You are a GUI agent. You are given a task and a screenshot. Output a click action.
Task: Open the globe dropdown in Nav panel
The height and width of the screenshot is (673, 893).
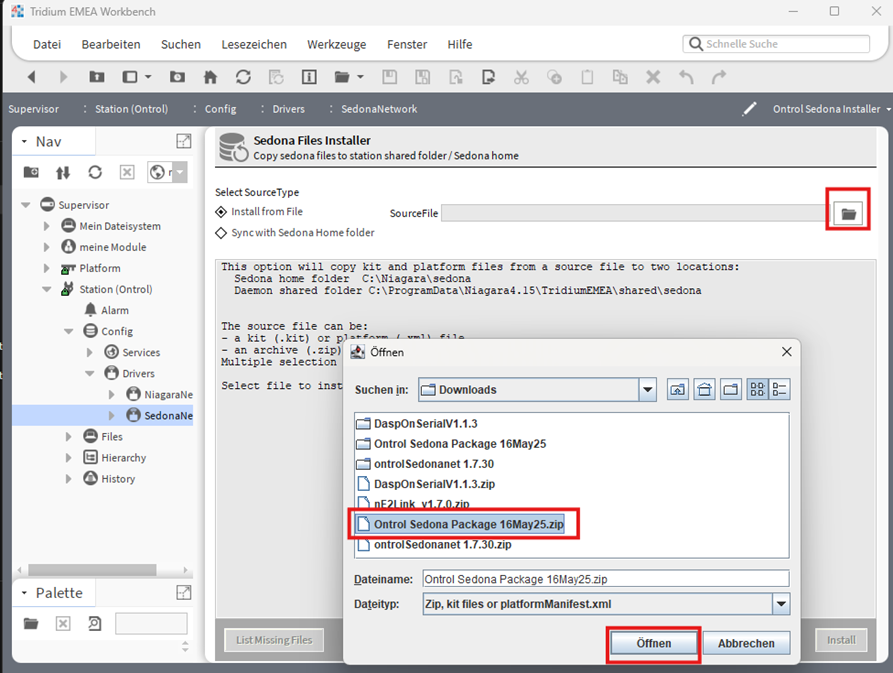pos(180,172)
